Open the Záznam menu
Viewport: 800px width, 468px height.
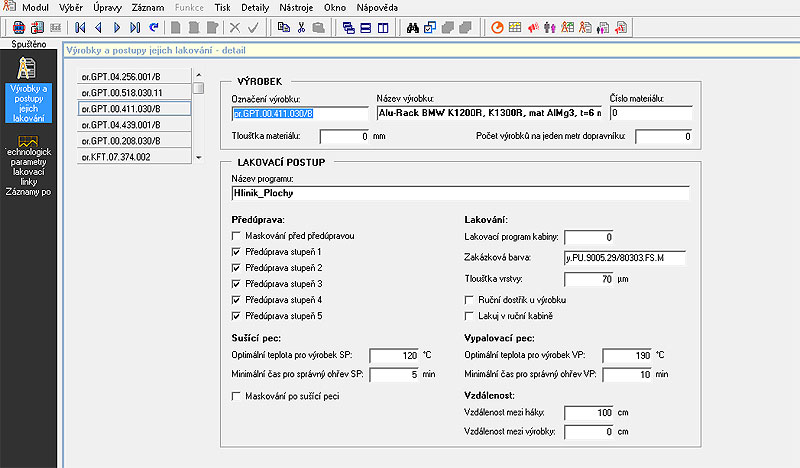(x=147, y=7)
